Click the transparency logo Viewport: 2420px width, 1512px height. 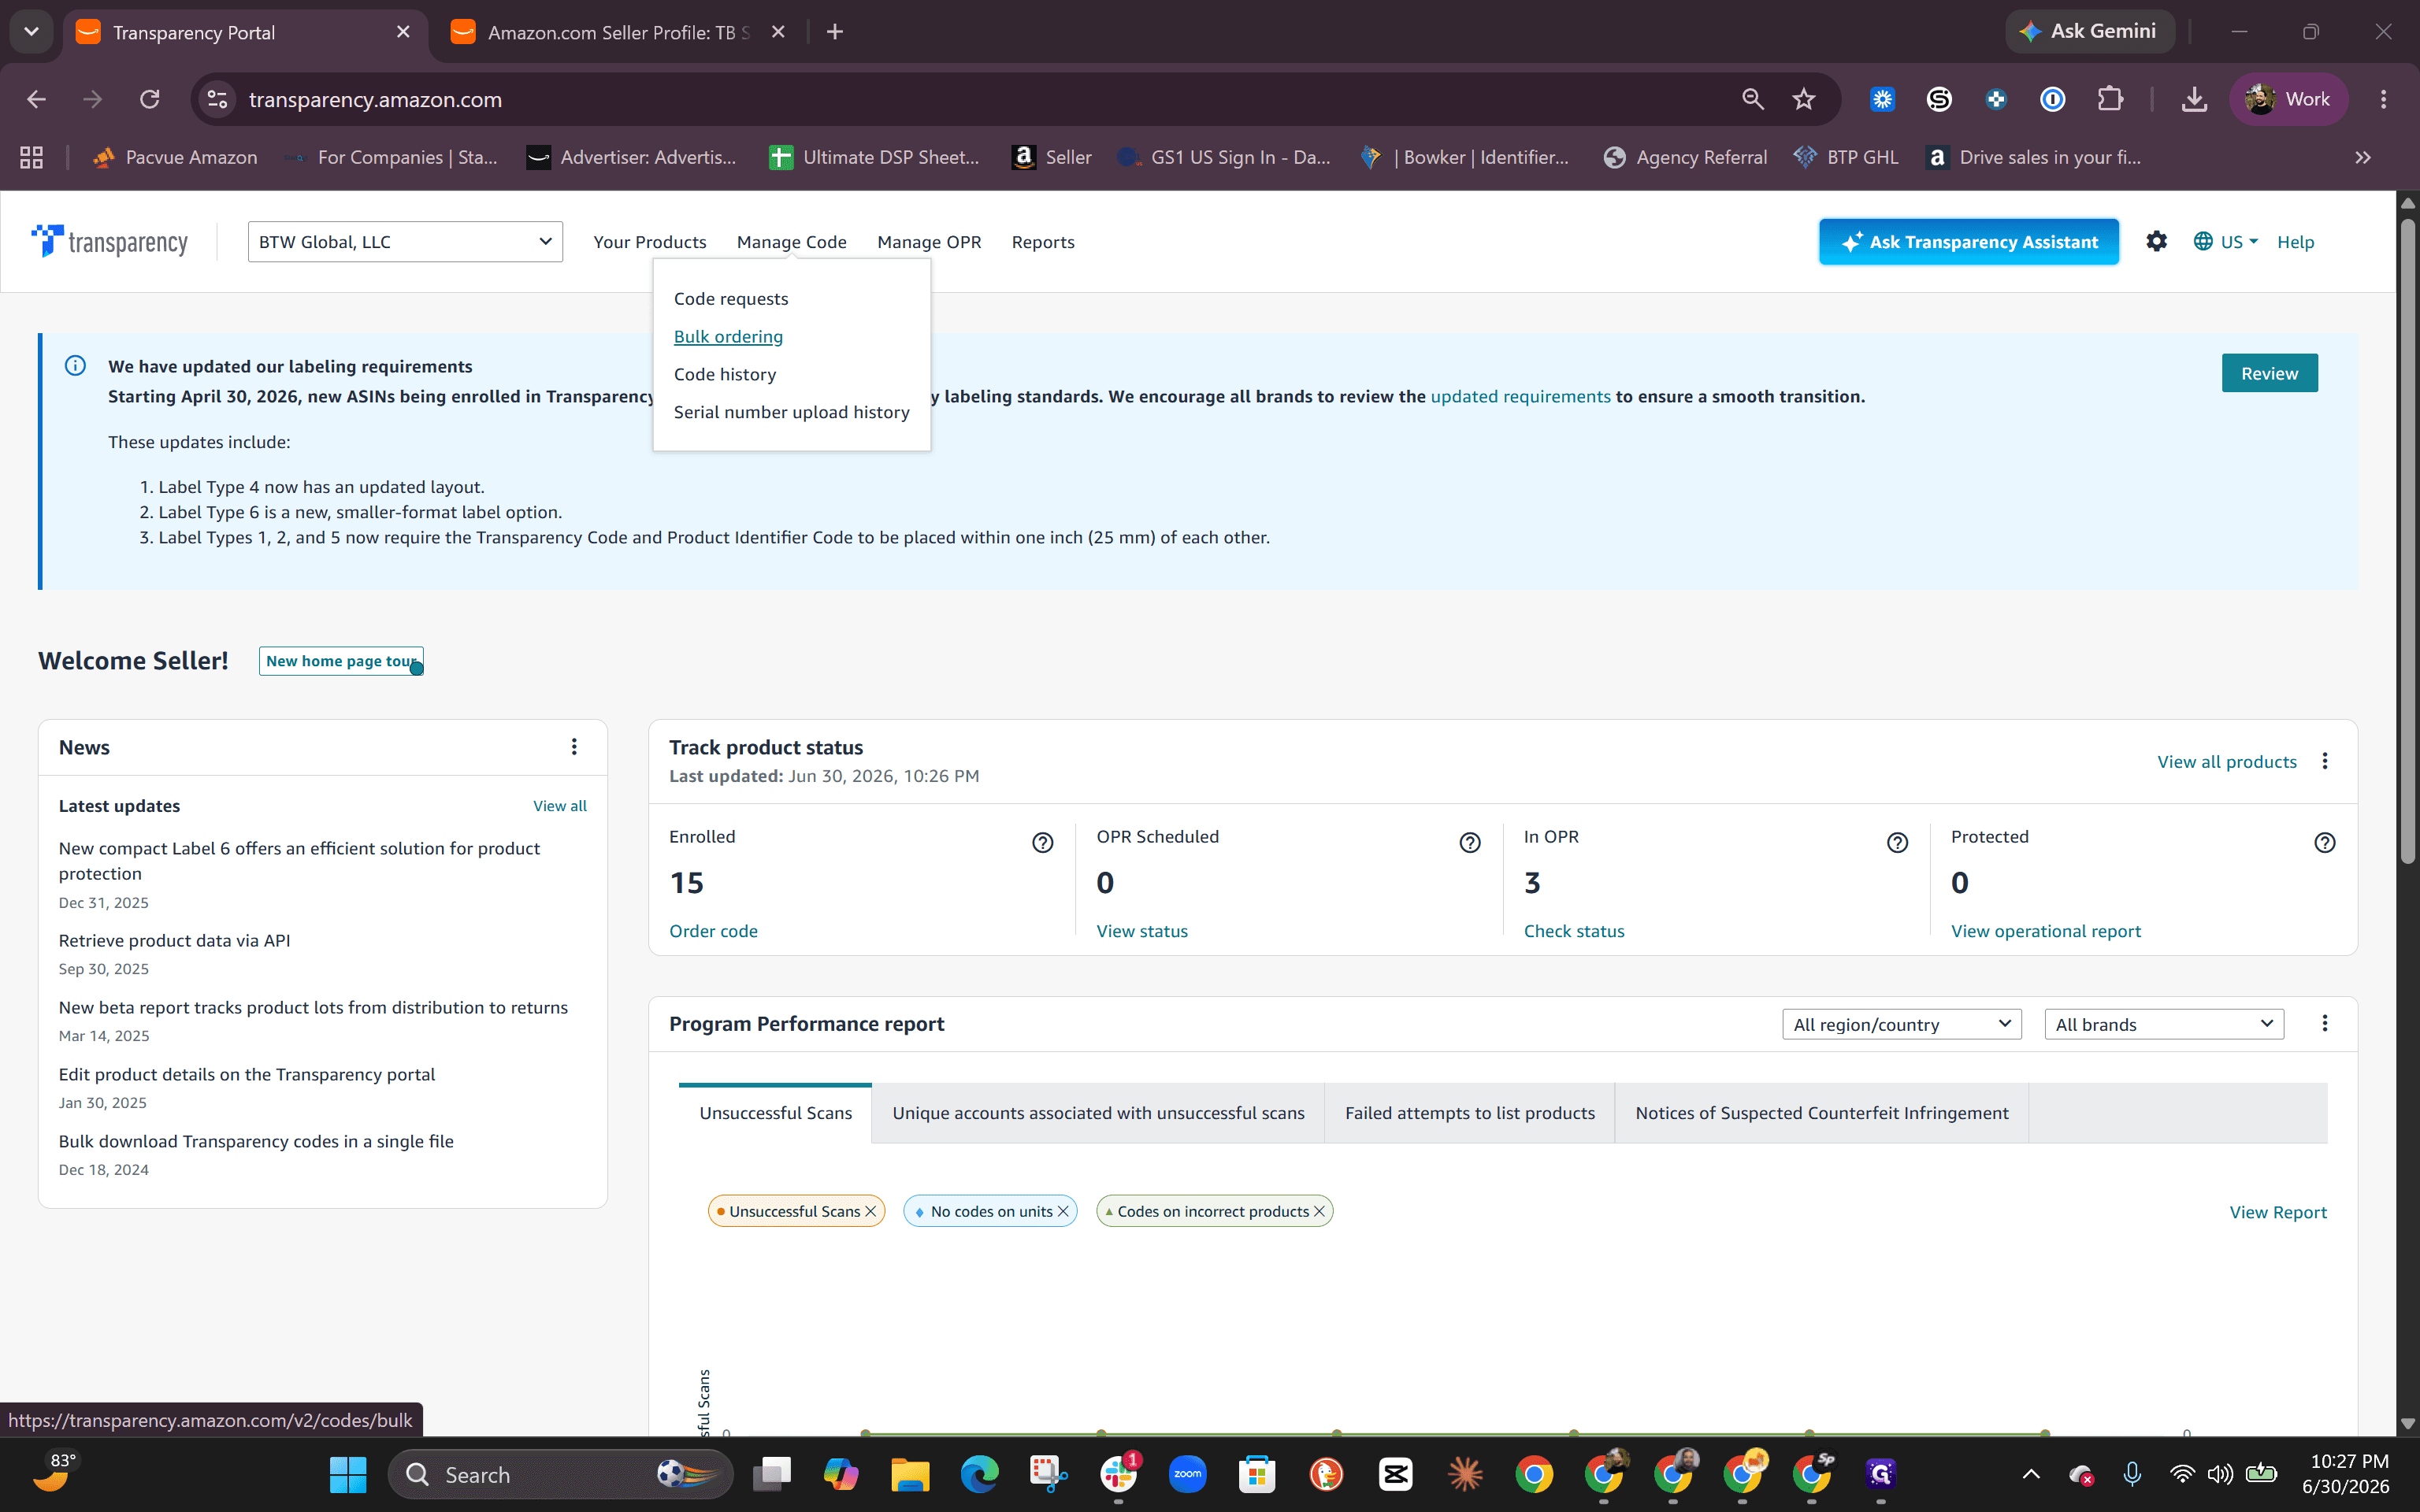(x=109, y=242)
